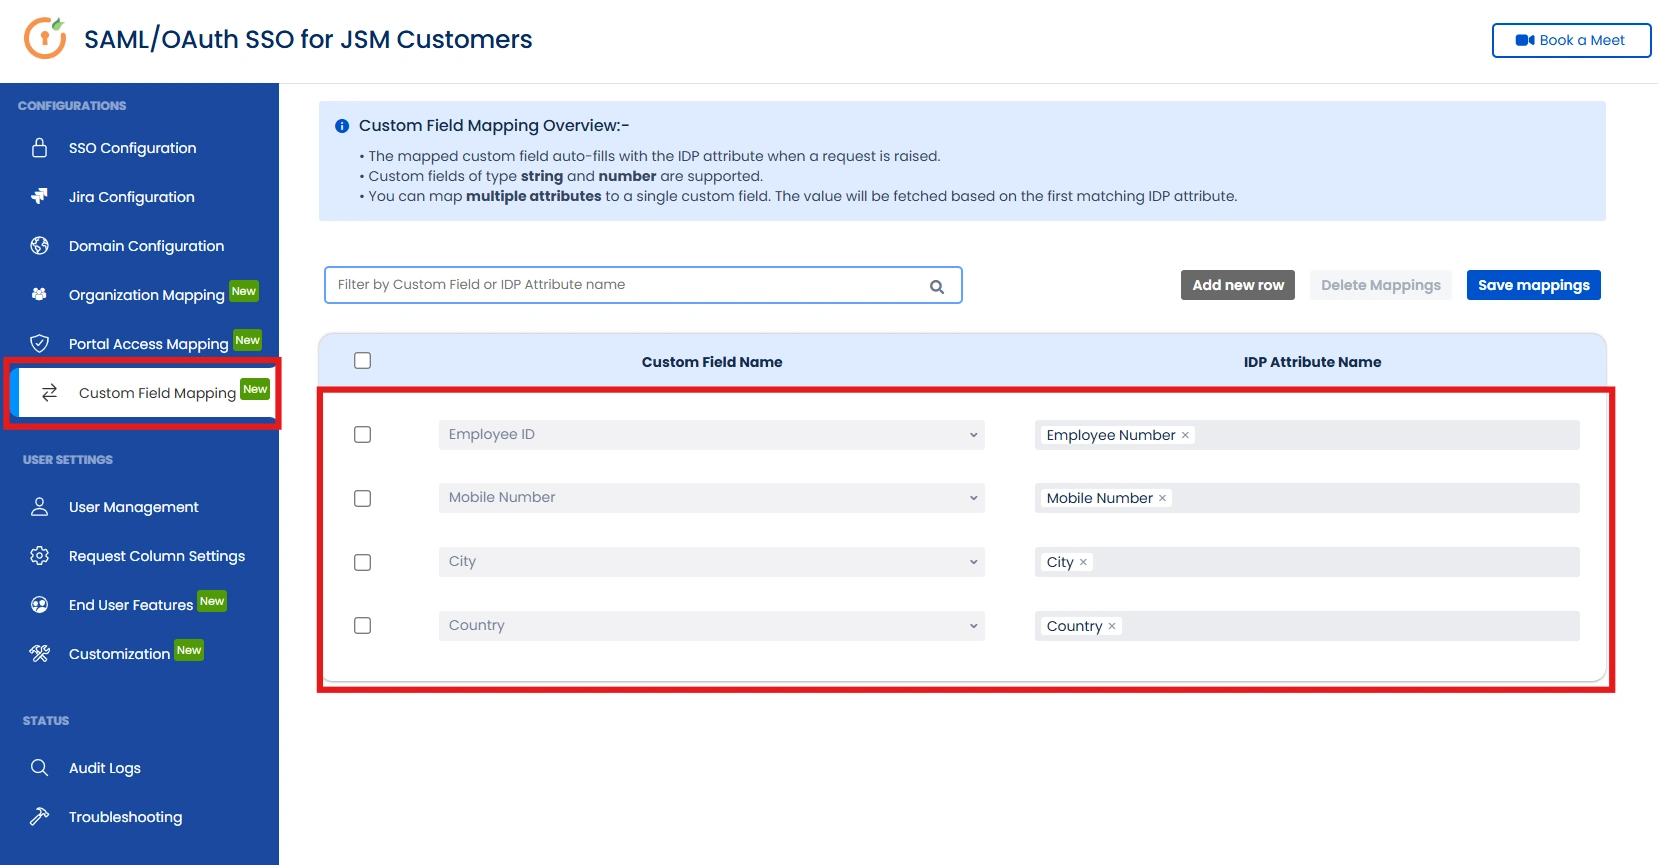Check the Employee ID row checkbox
This screenshot has height=865, width=1658.
[x=363, y=435]
